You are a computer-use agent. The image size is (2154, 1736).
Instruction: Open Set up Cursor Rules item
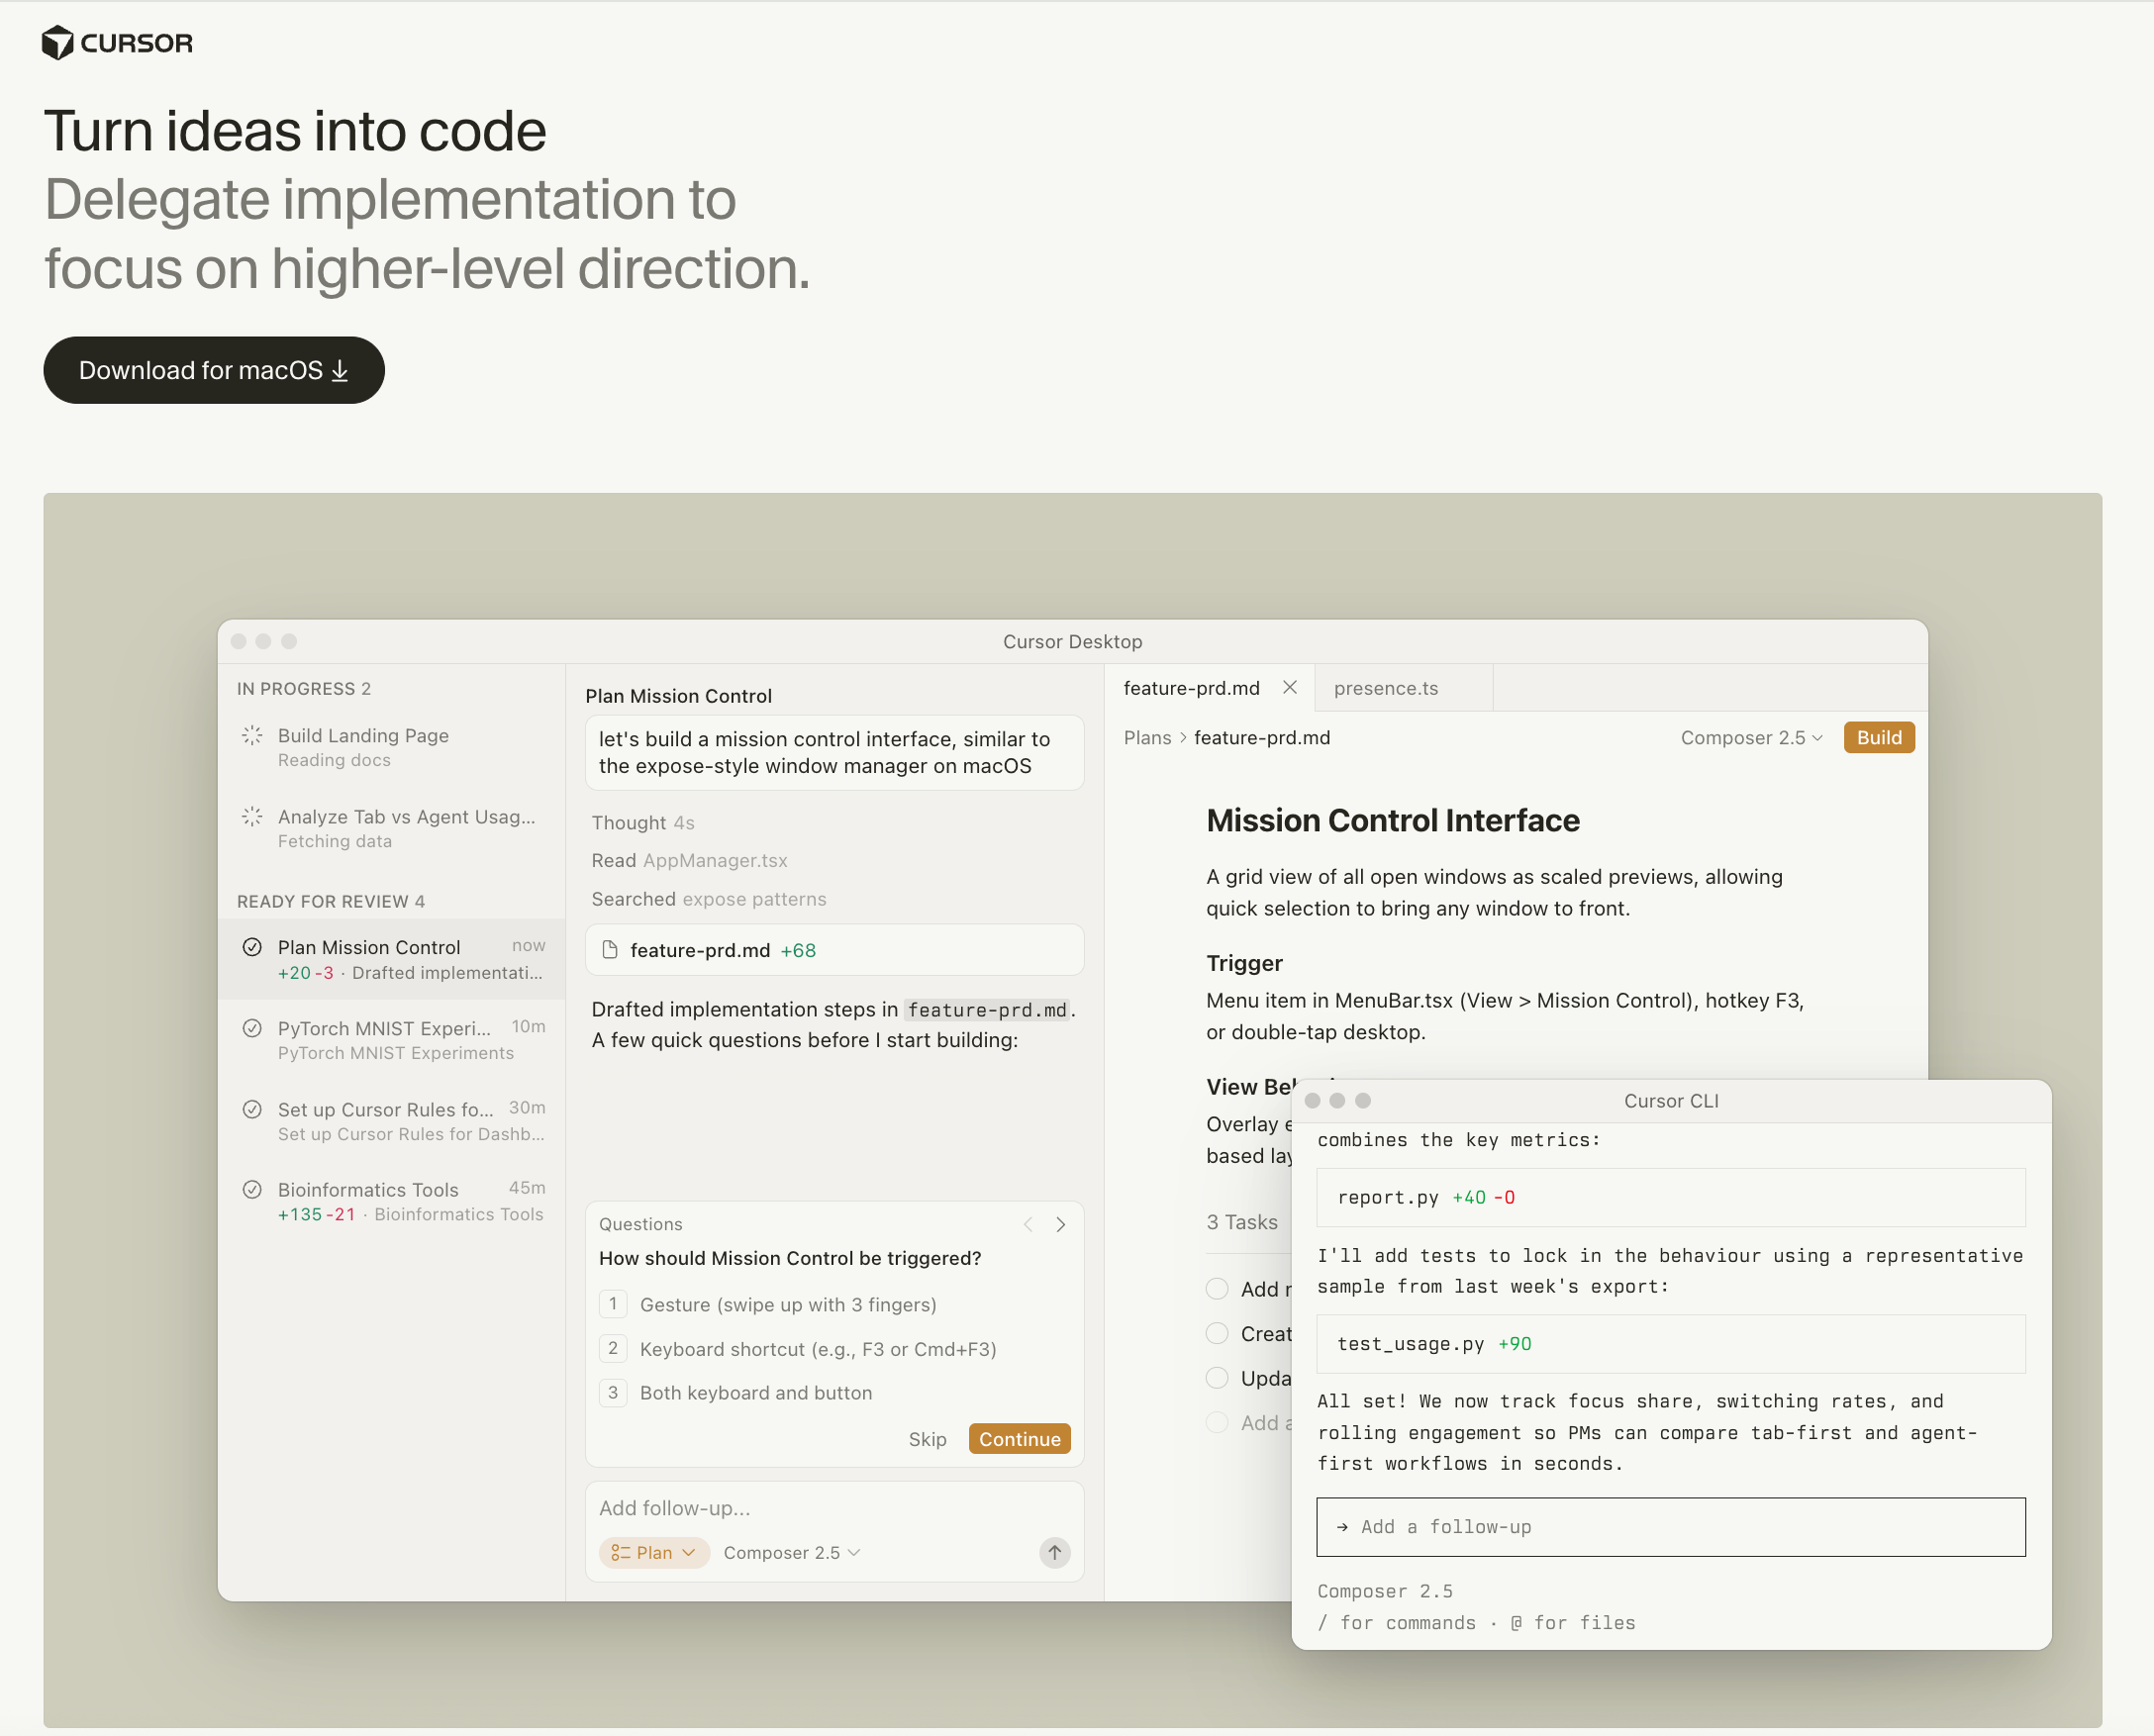(392, 1121)
